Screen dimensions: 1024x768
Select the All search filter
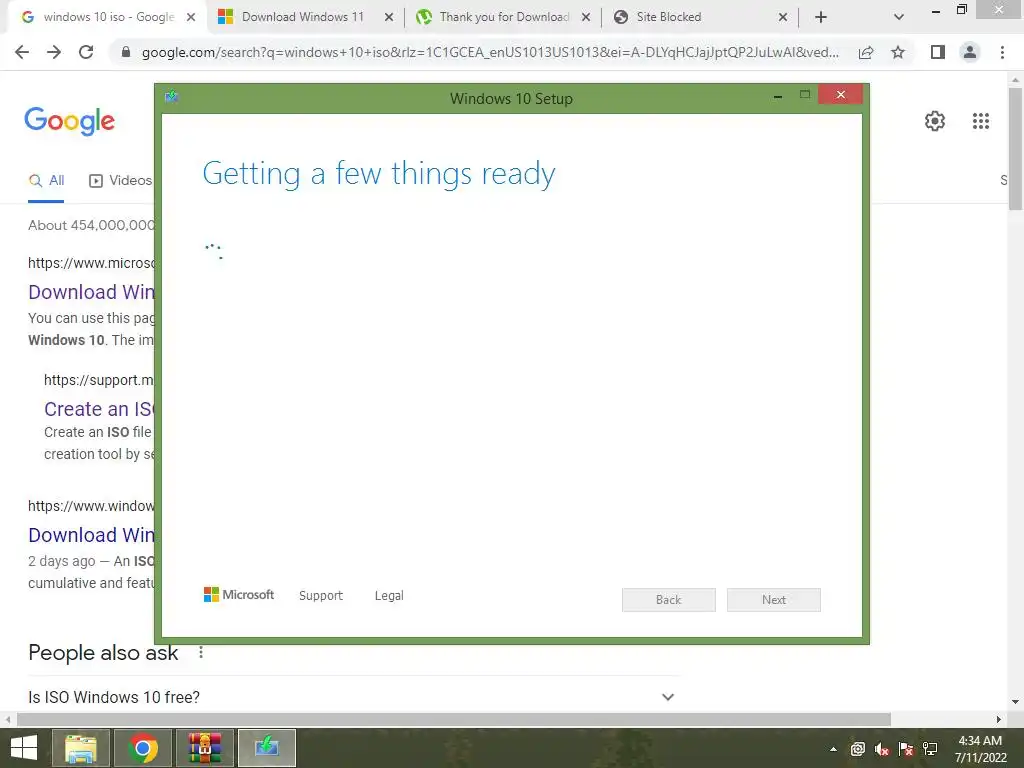tap(46, 181)
